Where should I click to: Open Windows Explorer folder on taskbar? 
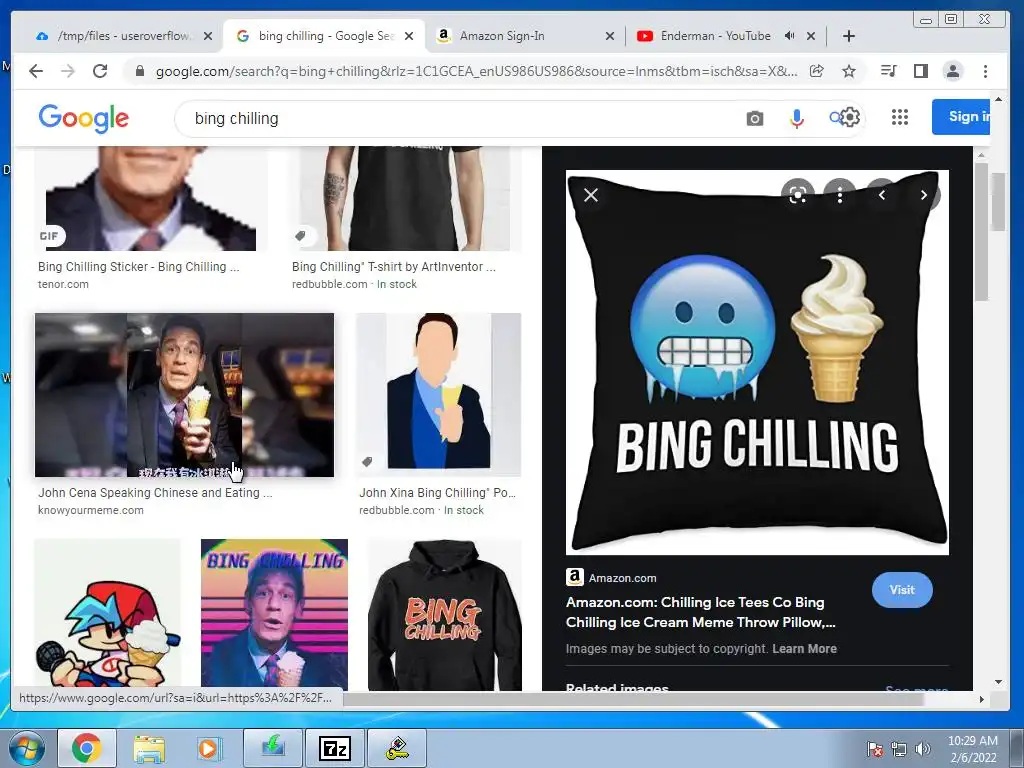(x=149, y=748)
